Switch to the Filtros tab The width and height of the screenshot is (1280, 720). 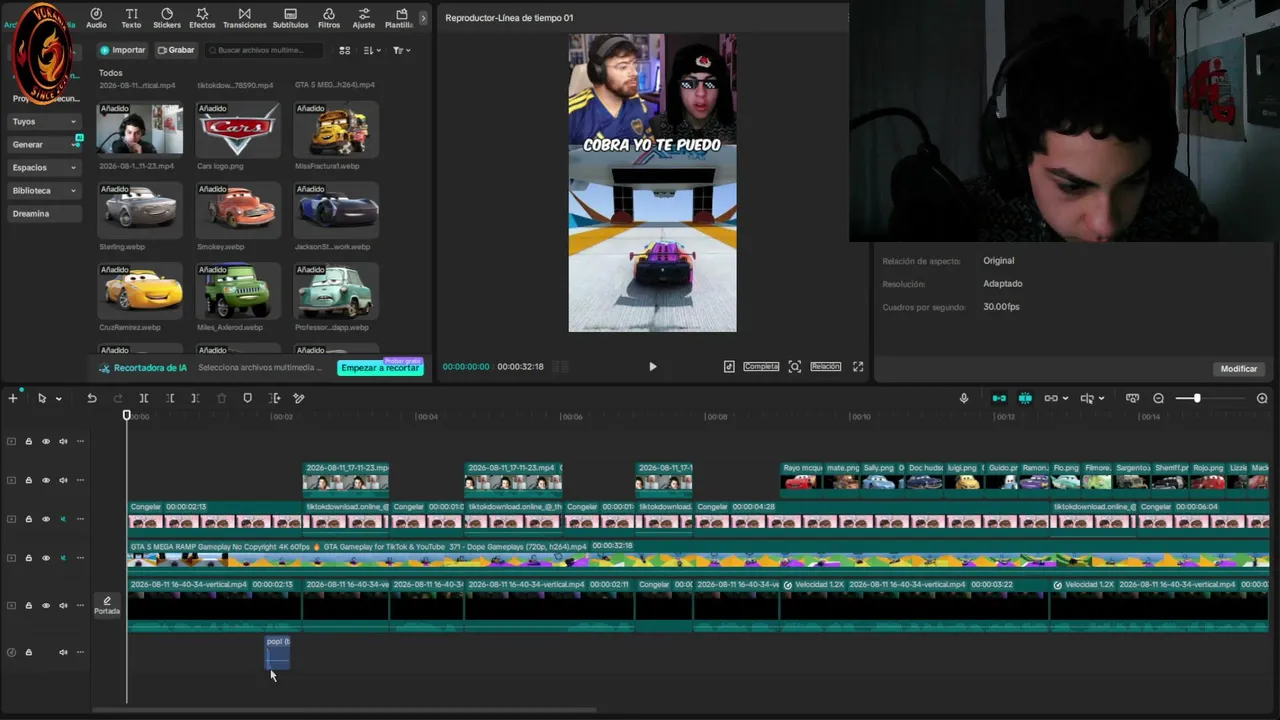(x=329, y=18)
